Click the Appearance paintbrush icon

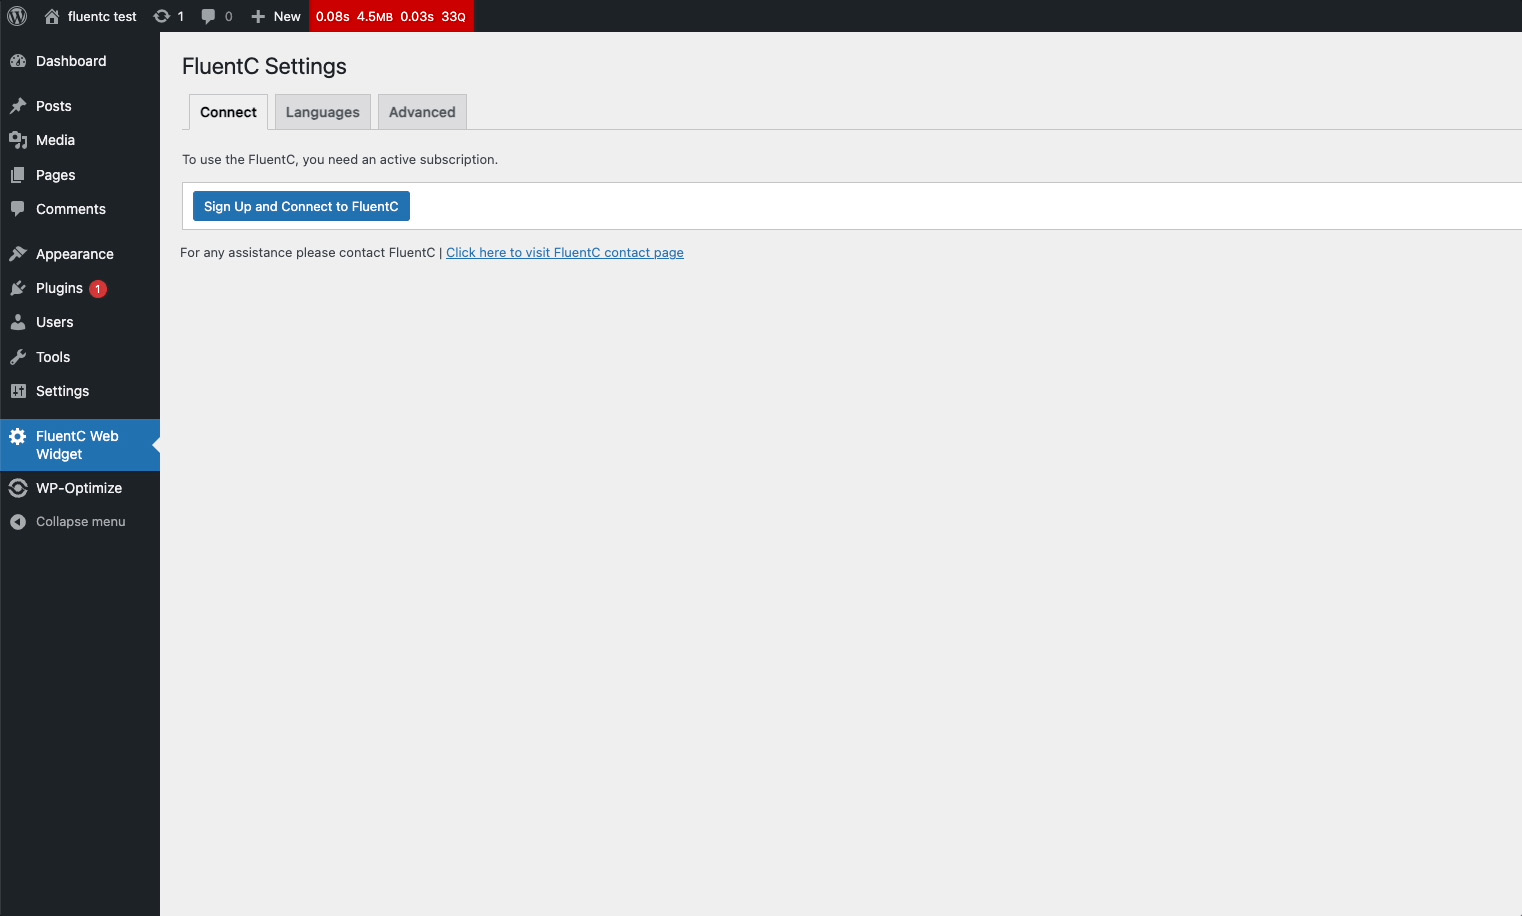pyautogui.click(x=18, y=254)
